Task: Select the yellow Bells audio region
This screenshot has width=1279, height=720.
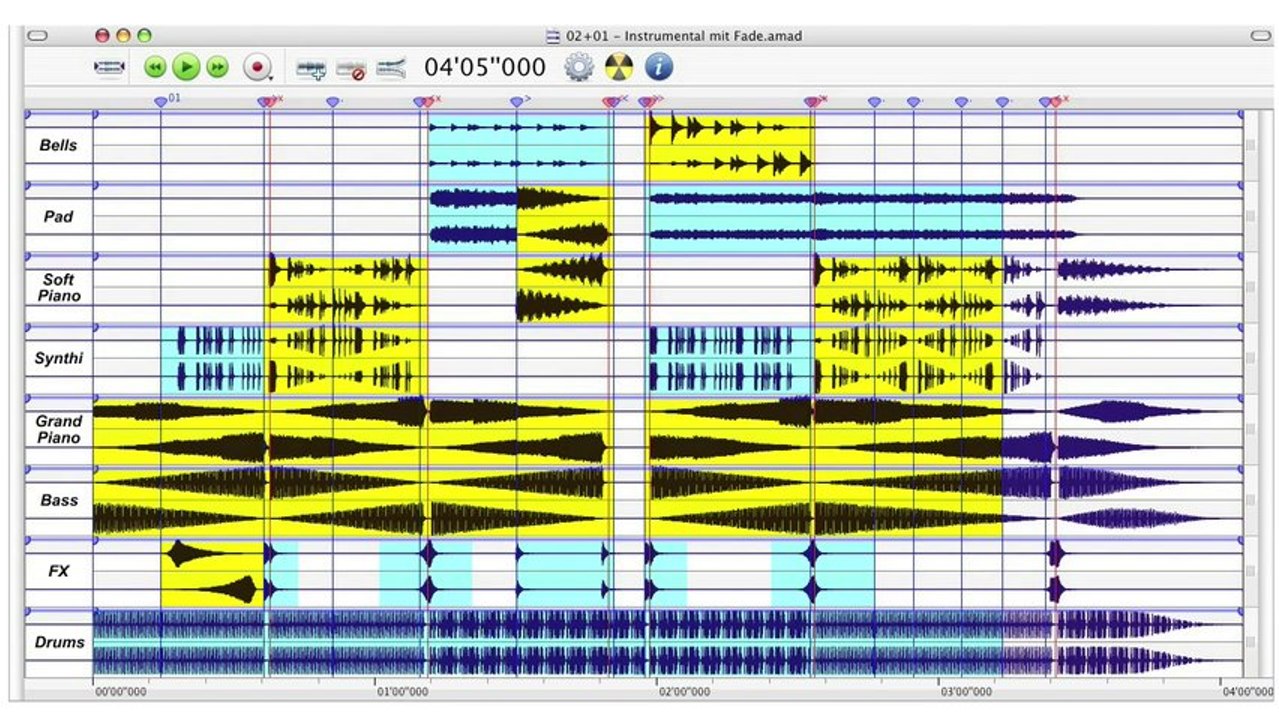Action: (x=730, y=146)
